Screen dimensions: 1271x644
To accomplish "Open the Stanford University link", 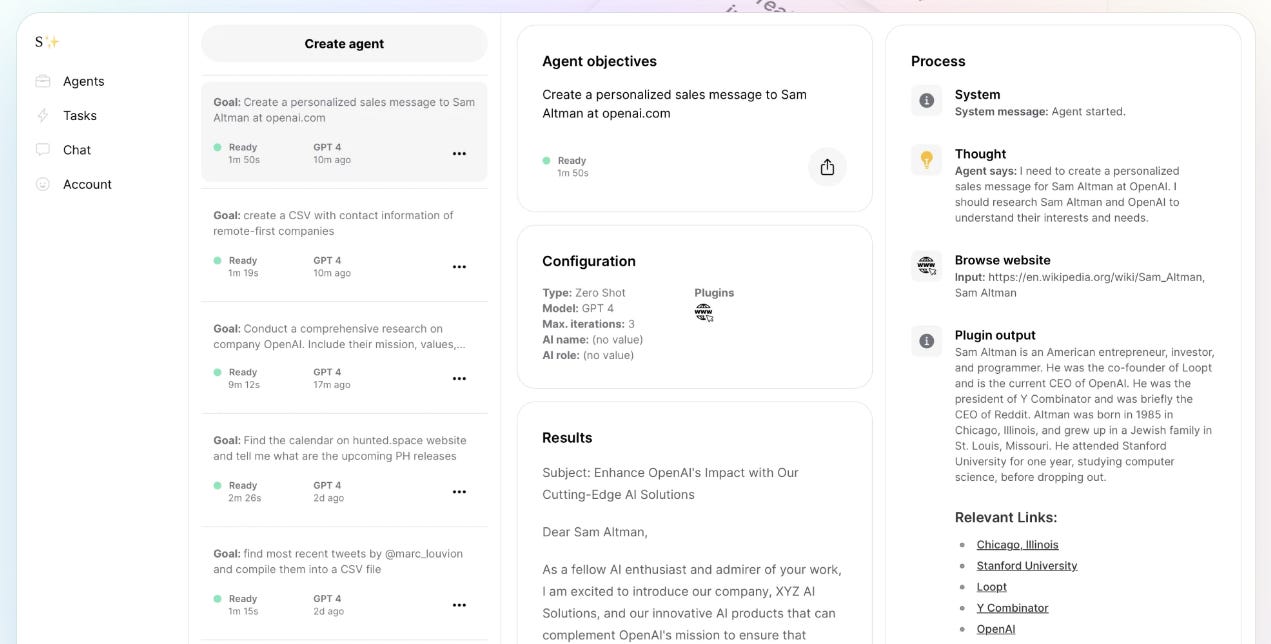I will click(1027, 566).
